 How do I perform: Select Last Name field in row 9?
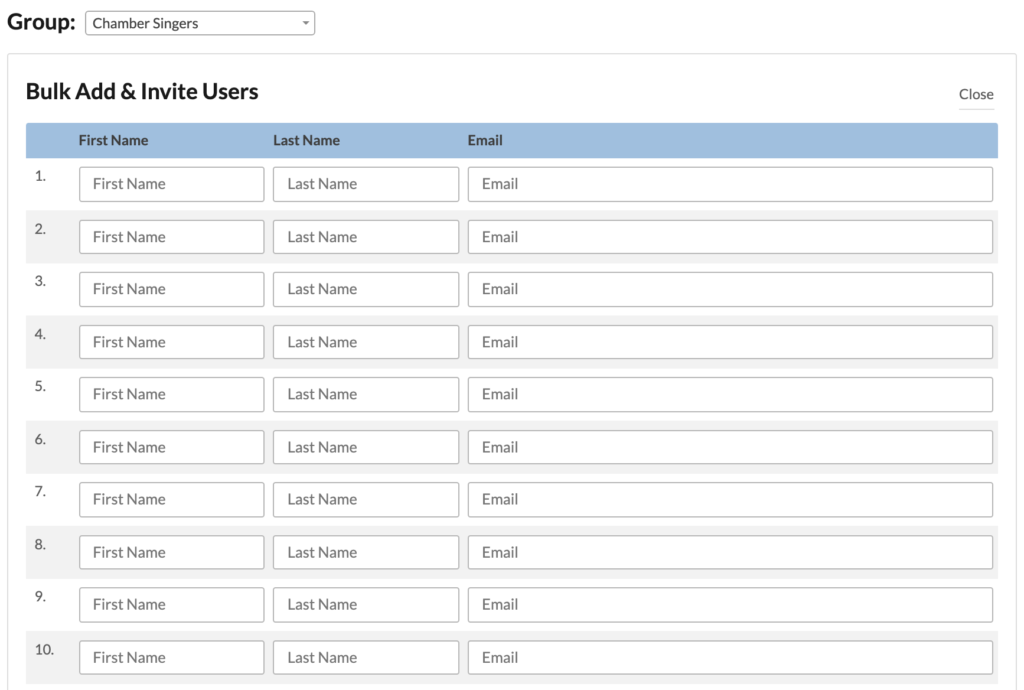point(365,604)
